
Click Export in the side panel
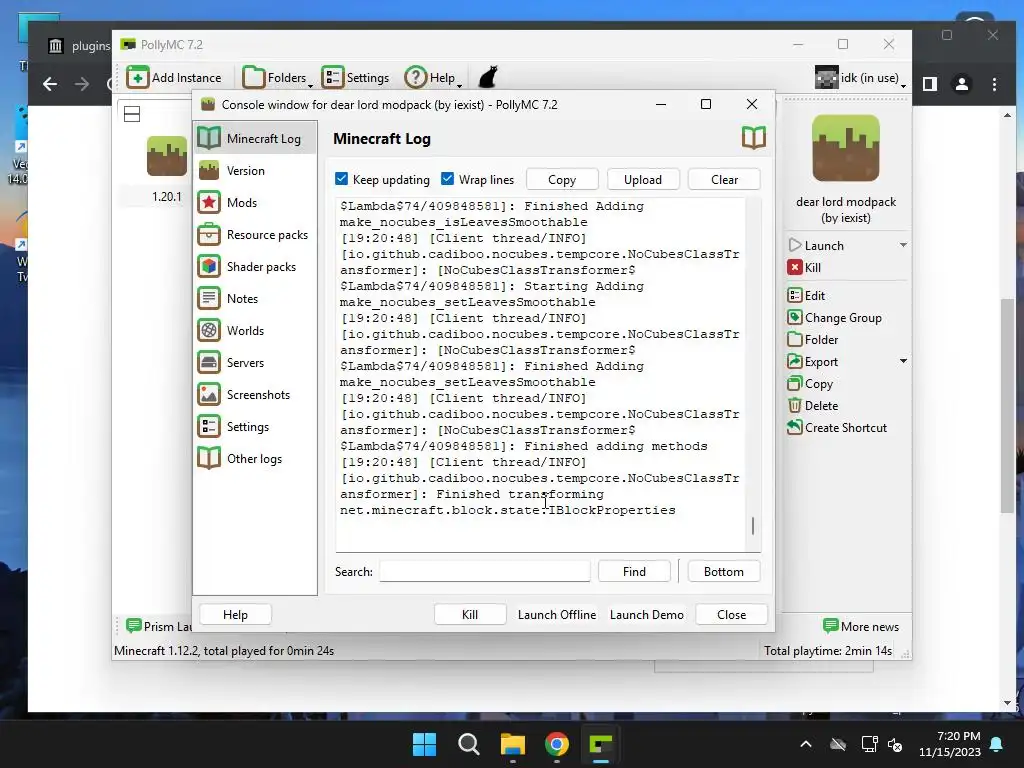pyautogui.click(x=813, y=362)
